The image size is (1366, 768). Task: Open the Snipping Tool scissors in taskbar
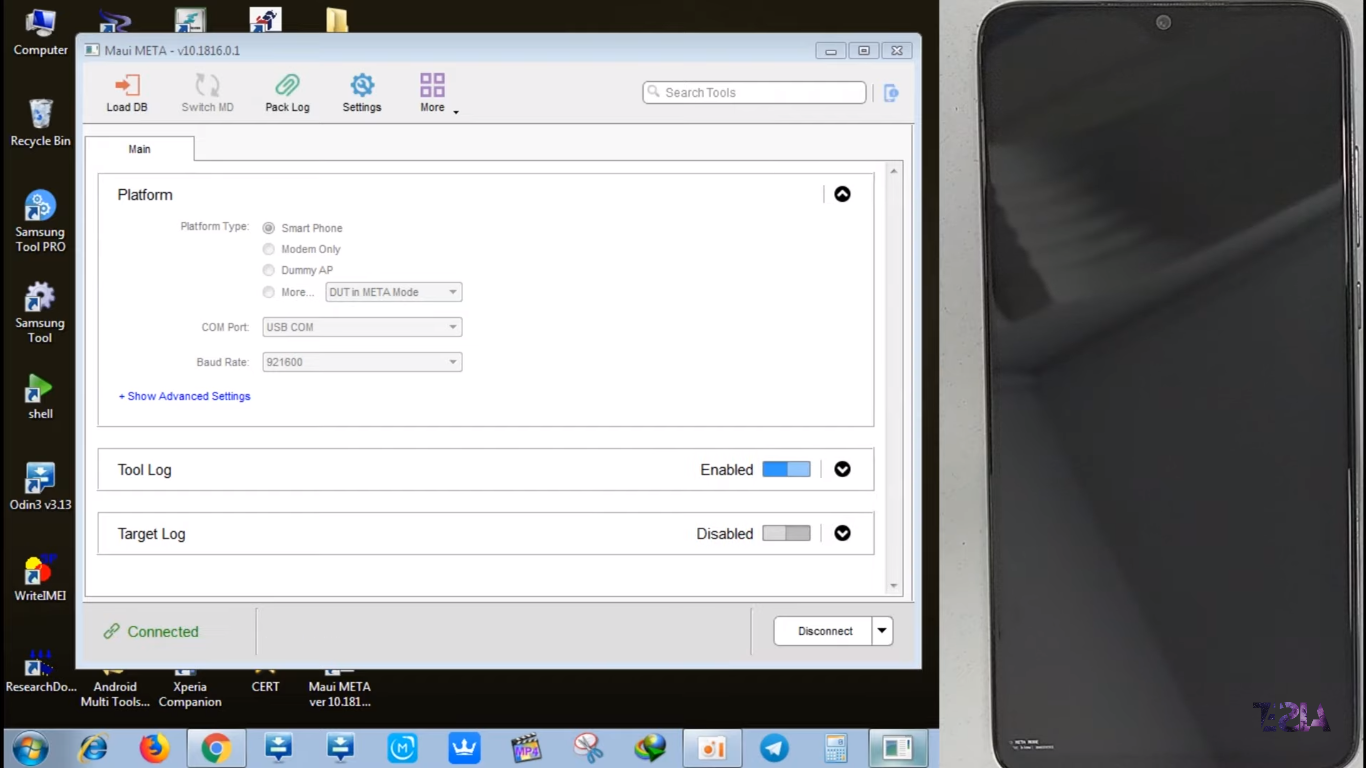point(588,748)
